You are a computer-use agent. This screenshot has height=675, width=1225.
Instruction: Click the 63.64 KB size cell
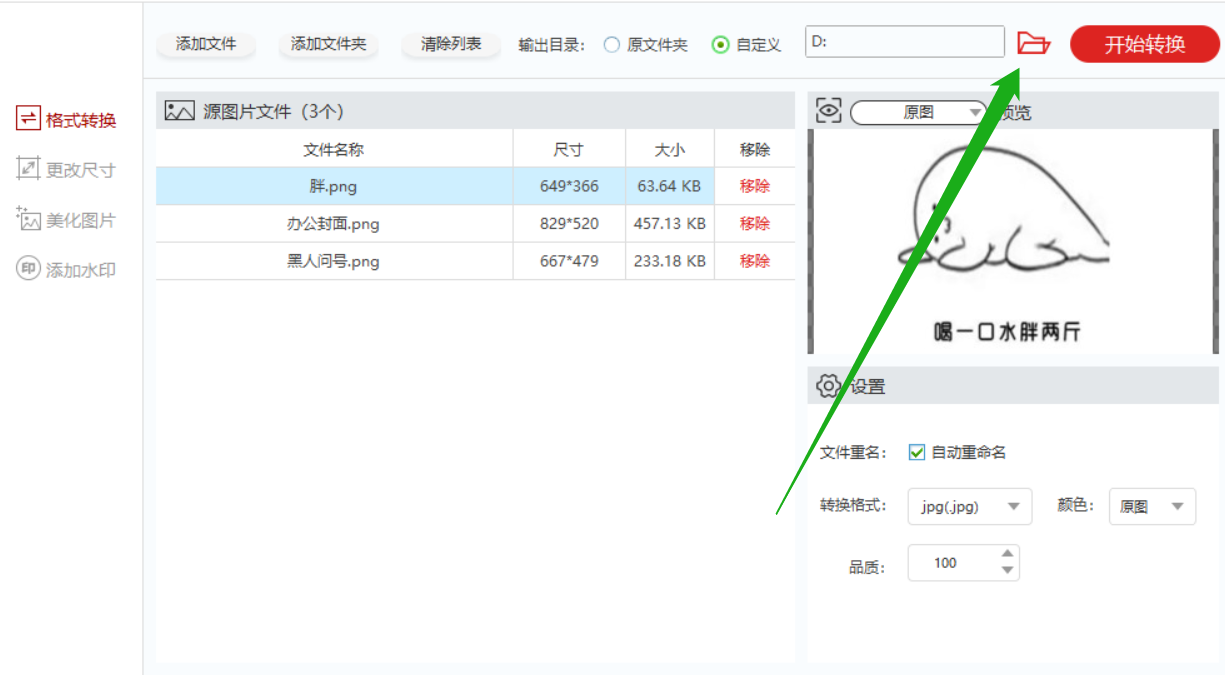tap(669, 186)
